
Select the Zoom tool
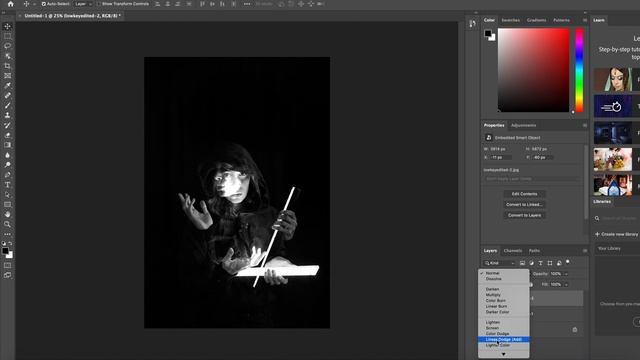click(x=7, y=224)
